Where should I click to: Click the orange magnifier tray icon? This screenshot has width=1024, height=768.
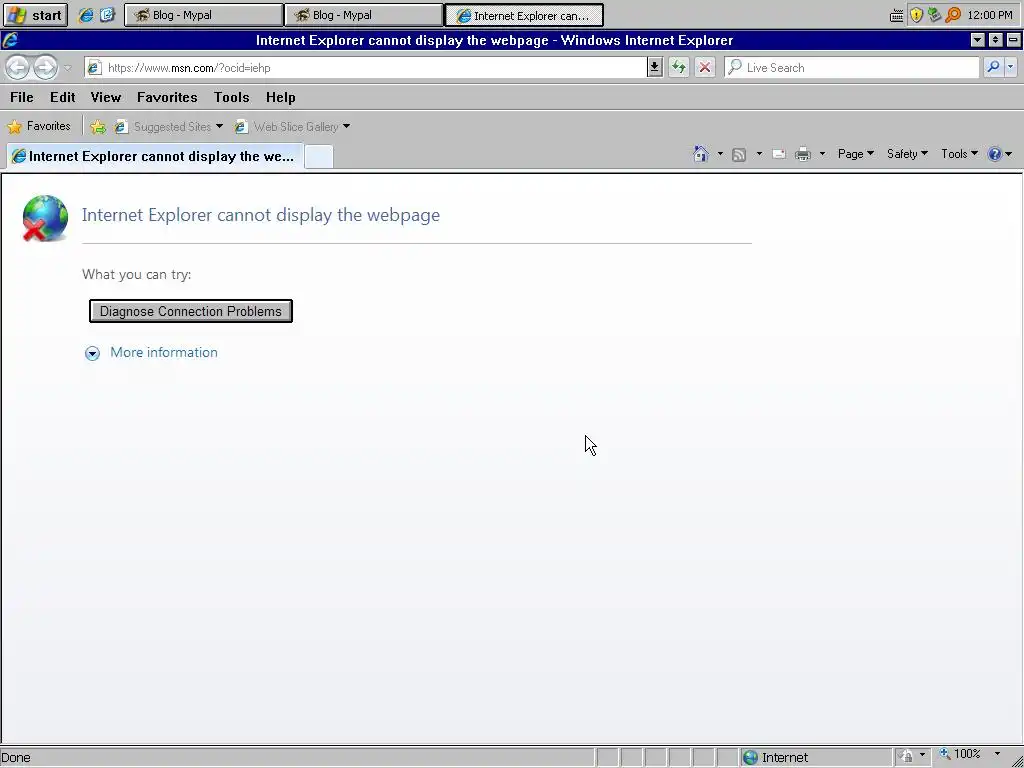[x=953, y=15]
